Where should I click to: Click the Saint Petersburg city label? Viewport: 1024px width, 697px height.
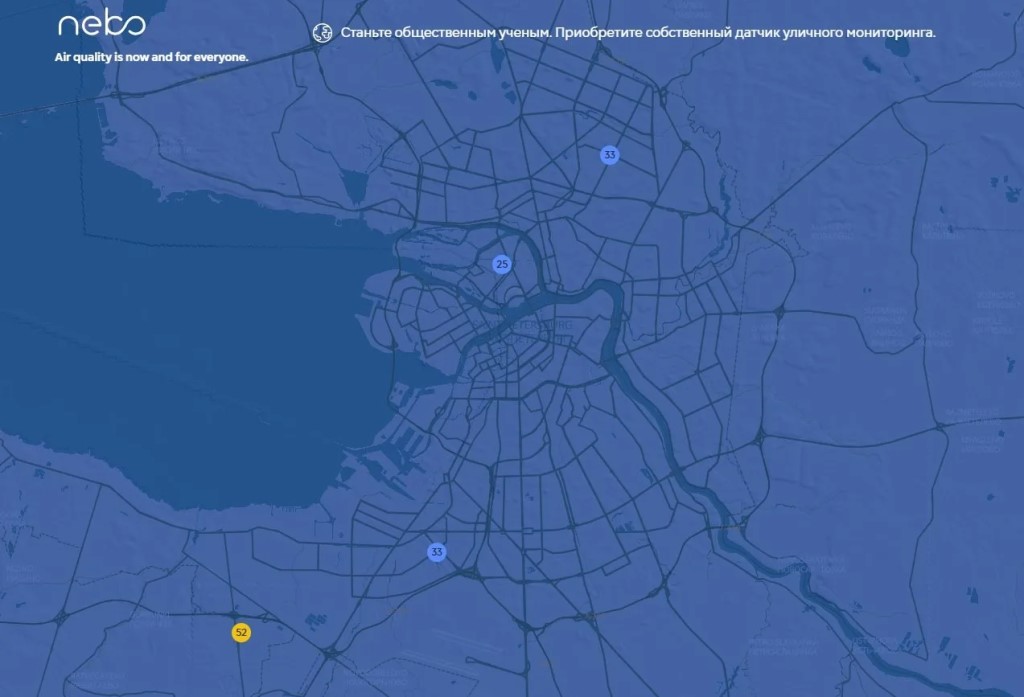pos(522,332)
